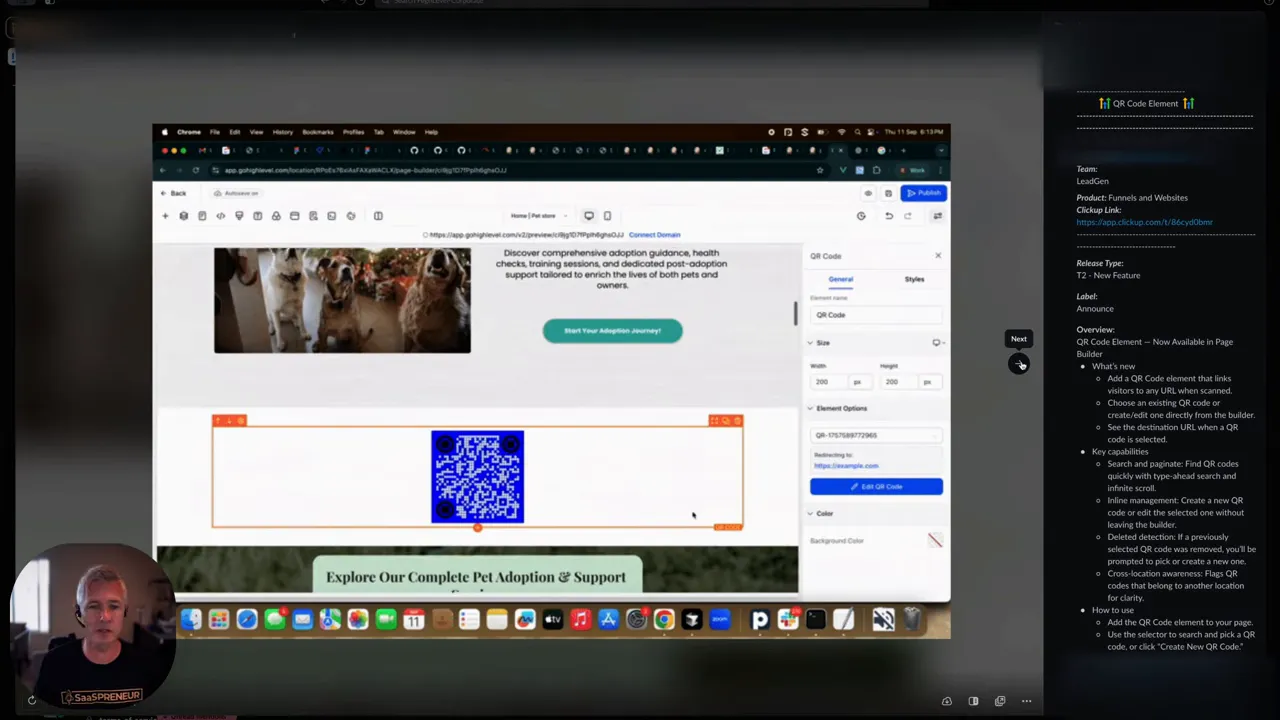The width and height of the screenshot is (1280, 720).
Task: Open the File menu in the menu bar
Action: point(214,132)
